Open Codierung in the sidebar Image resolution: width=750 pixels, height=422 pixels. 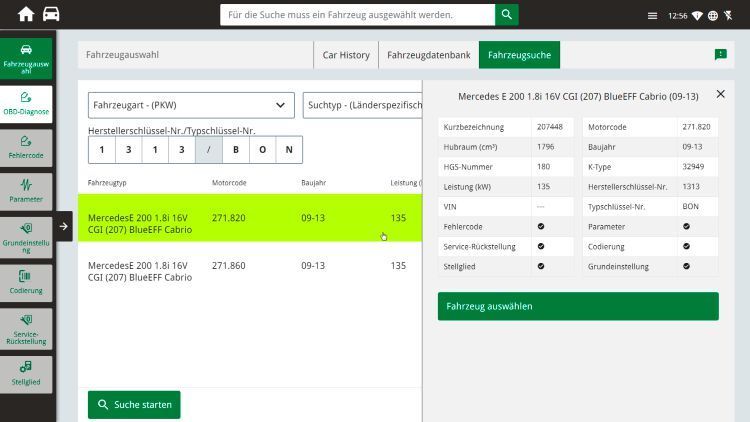26,283
